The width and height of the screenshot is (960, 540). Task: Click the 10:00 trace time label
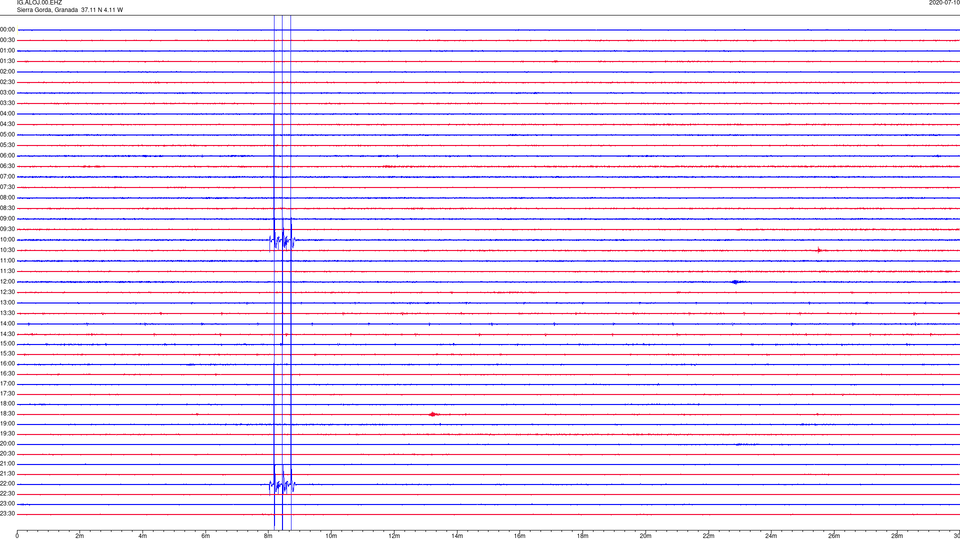(7, 240)
